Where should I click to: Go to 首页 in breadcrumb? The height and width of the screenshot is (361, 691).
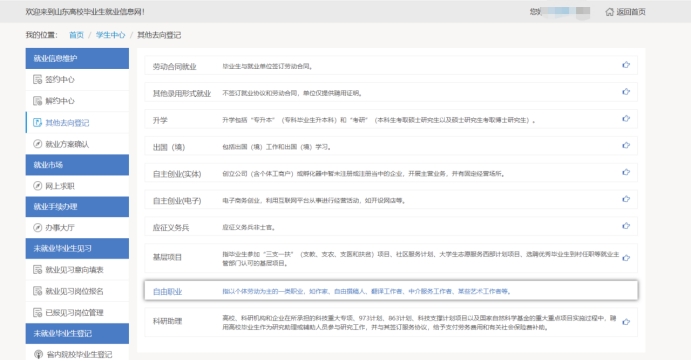click(76, 35)
